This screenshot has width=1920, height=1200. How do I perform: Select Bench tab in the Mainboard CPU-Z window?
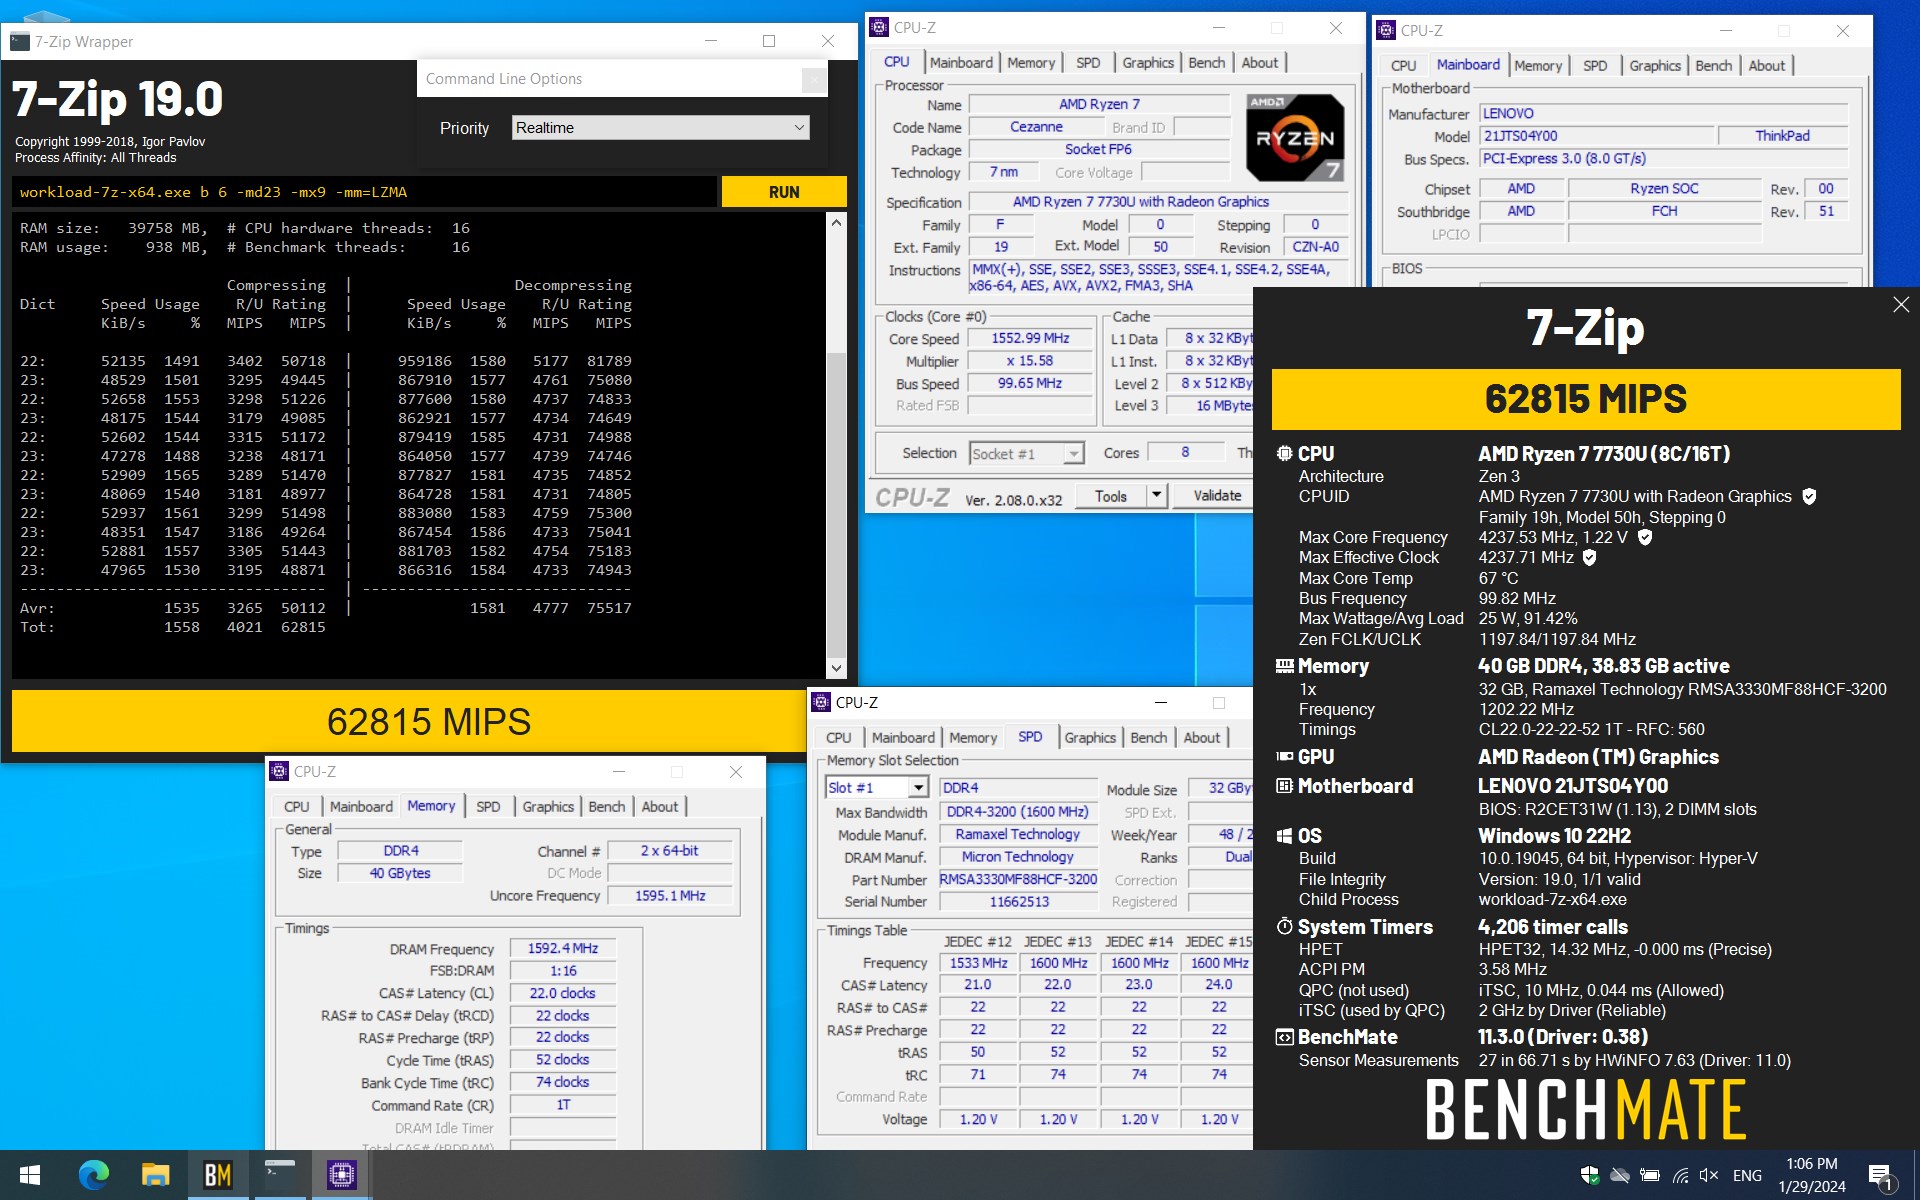pos(1713,65)
